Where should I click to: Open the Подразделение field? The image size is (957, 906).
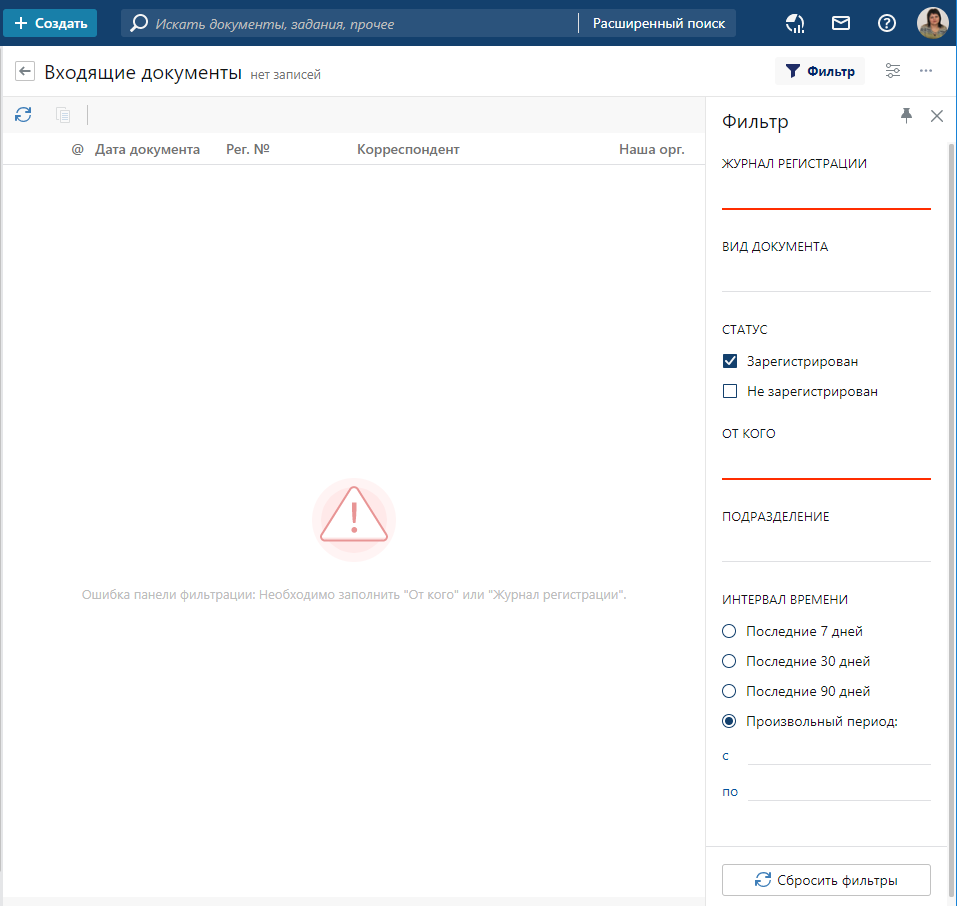pos(826,547)
